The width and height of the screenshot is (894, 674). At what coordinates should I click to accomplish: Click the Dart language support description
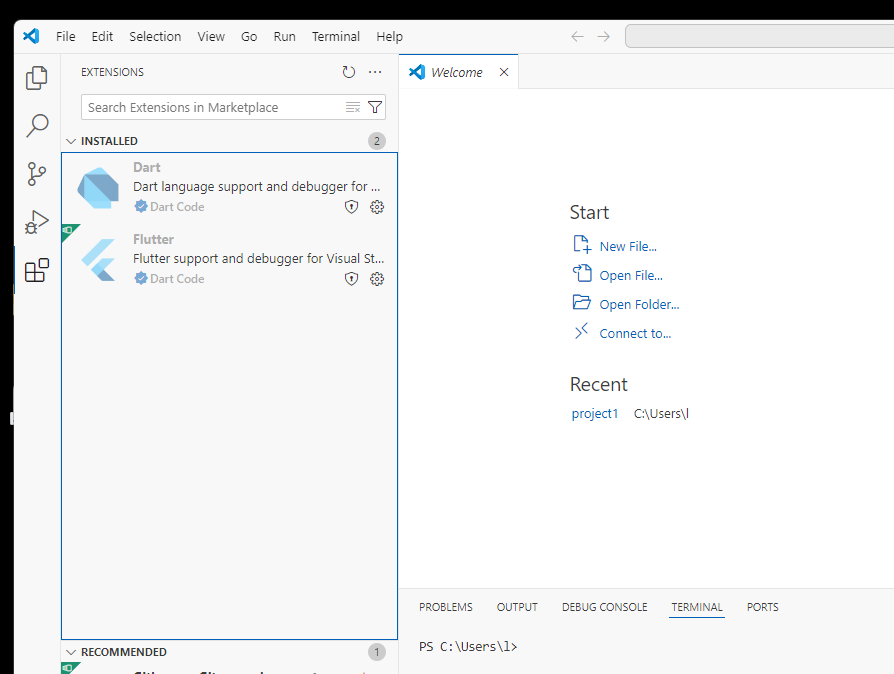(257, 186)
